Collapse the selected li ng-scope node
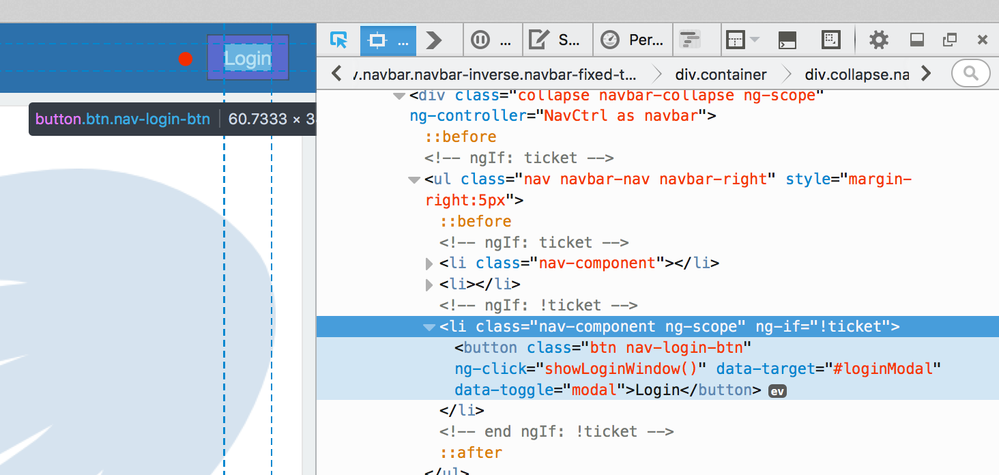 pos(429,327)
